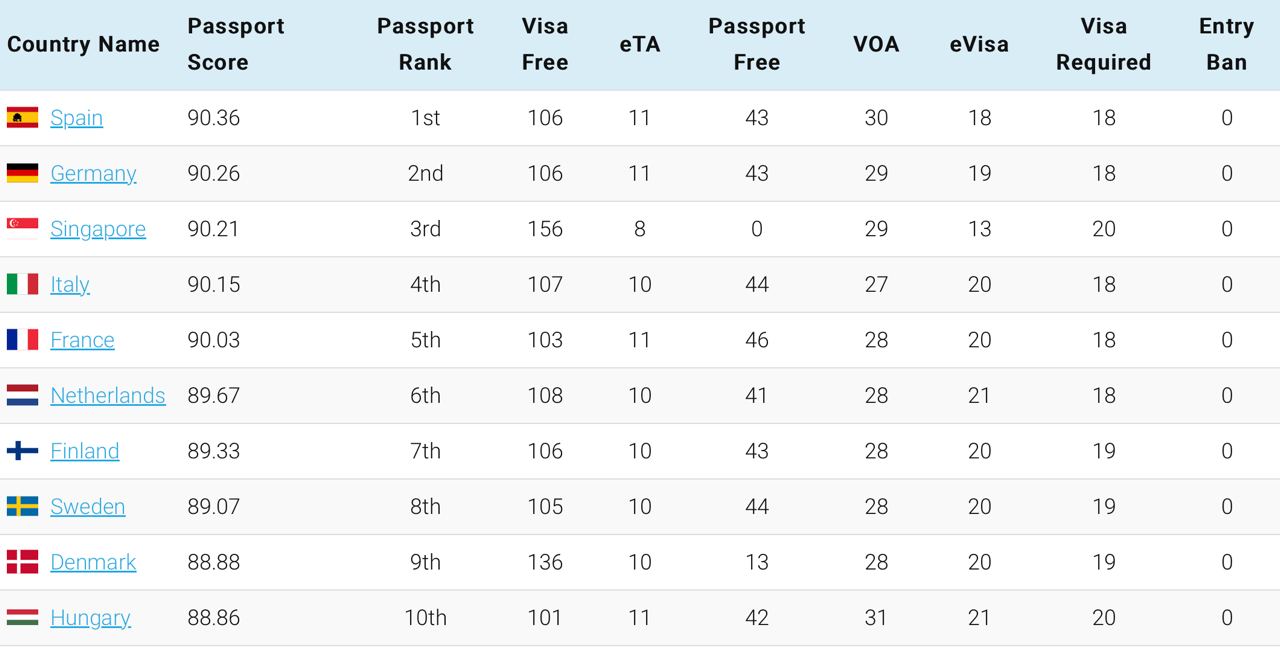Click the Germany flag icon
This screenshot has height=650, width=1280.
click(22, 173)
